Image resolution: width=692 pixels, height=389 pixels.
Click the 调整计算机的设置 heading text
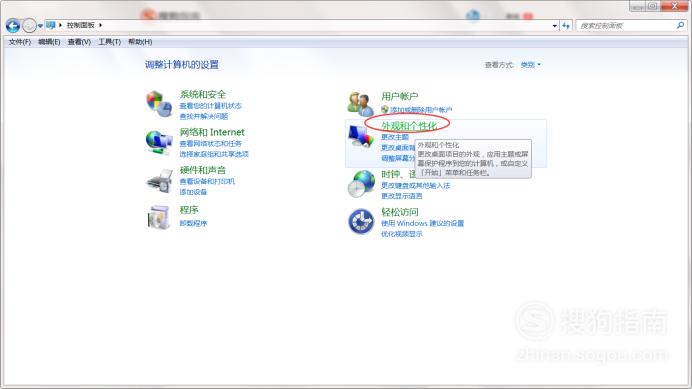[182, 65]
